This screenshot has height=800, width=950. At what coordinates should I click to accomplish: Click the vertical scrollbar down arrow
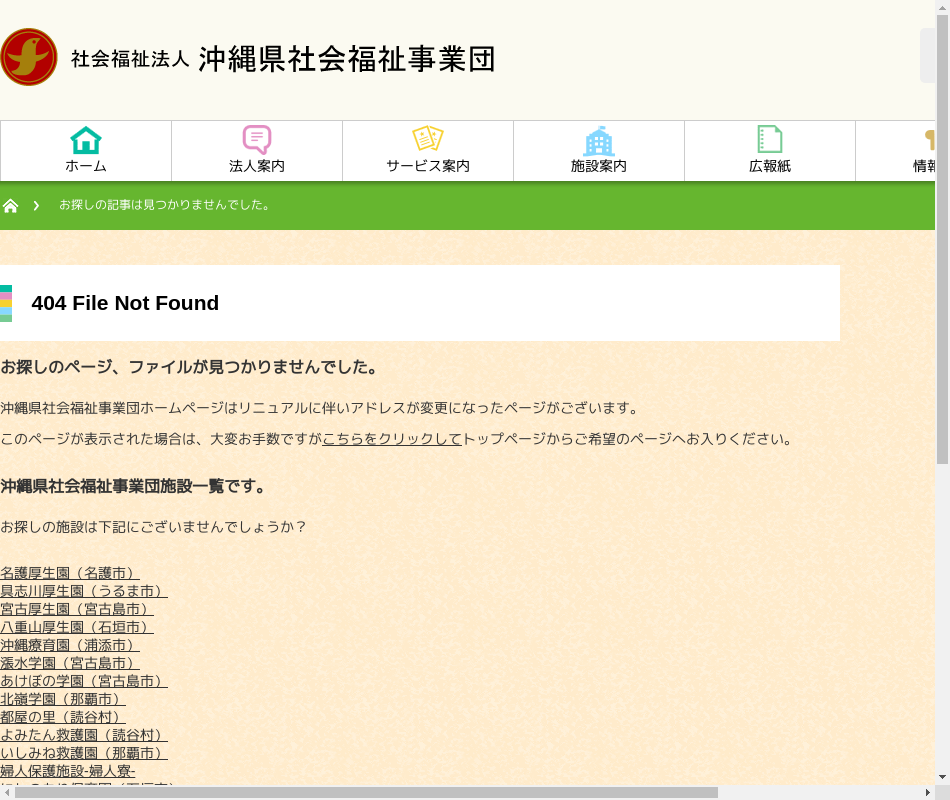pyautogui.click(x=942, y=776)
